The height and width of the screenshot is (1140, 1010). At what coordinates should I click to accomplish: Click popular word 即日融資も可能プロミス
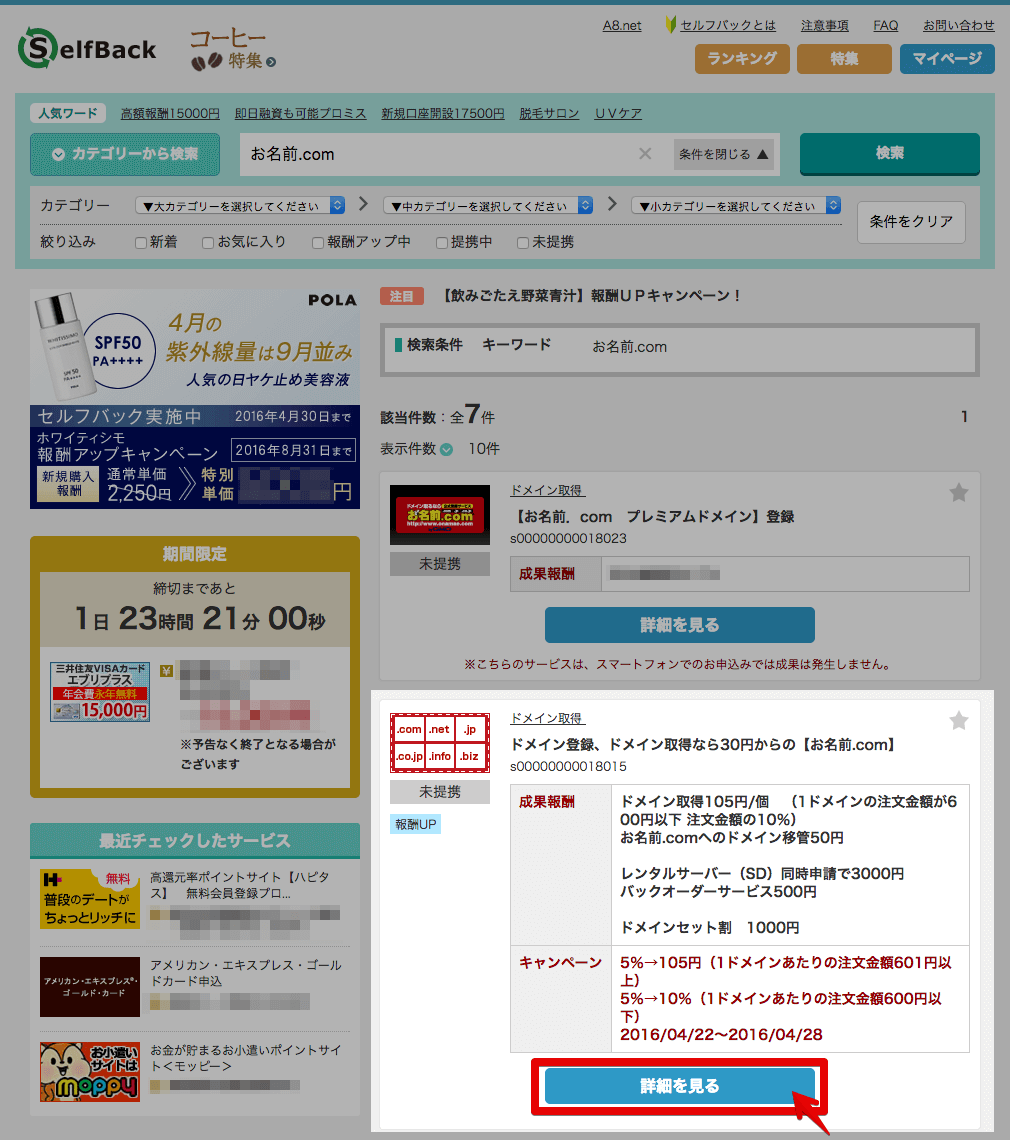pyautogui.click(x=300, y=113)
